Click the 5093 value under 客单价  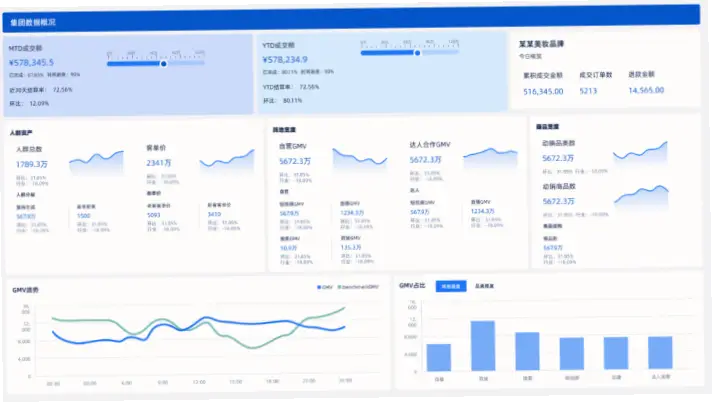click(153, 215)
